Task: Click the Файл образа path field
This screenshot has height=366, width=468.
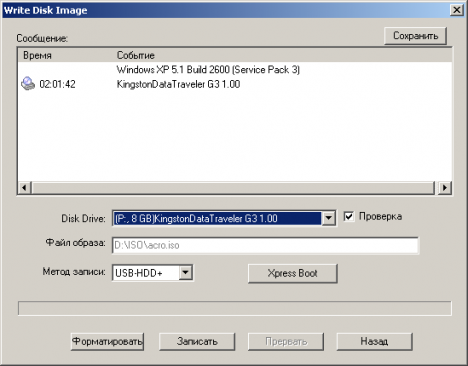Action: (x=265, y=245)
